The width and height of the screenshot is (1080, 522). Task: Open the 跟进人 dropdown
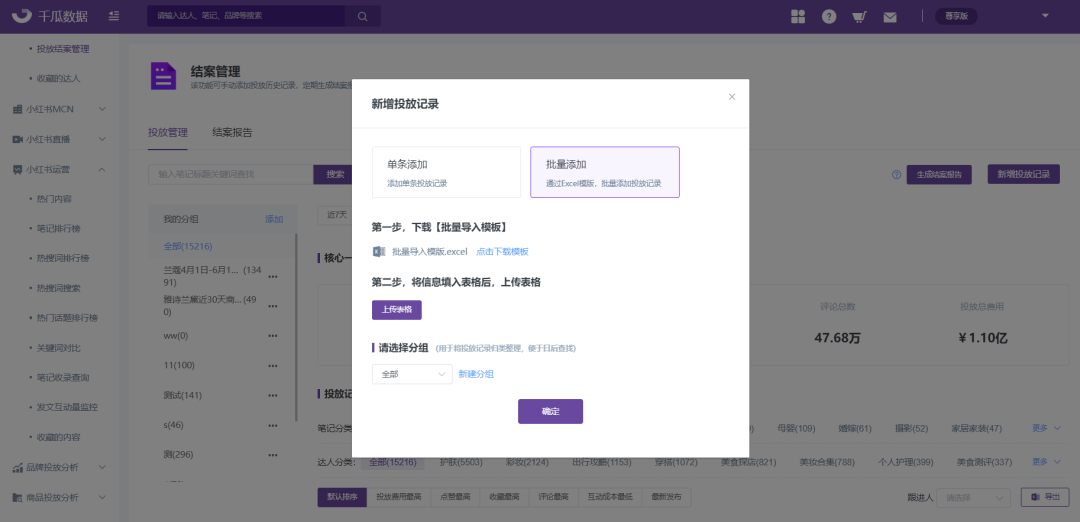click(x=974, y=497)
